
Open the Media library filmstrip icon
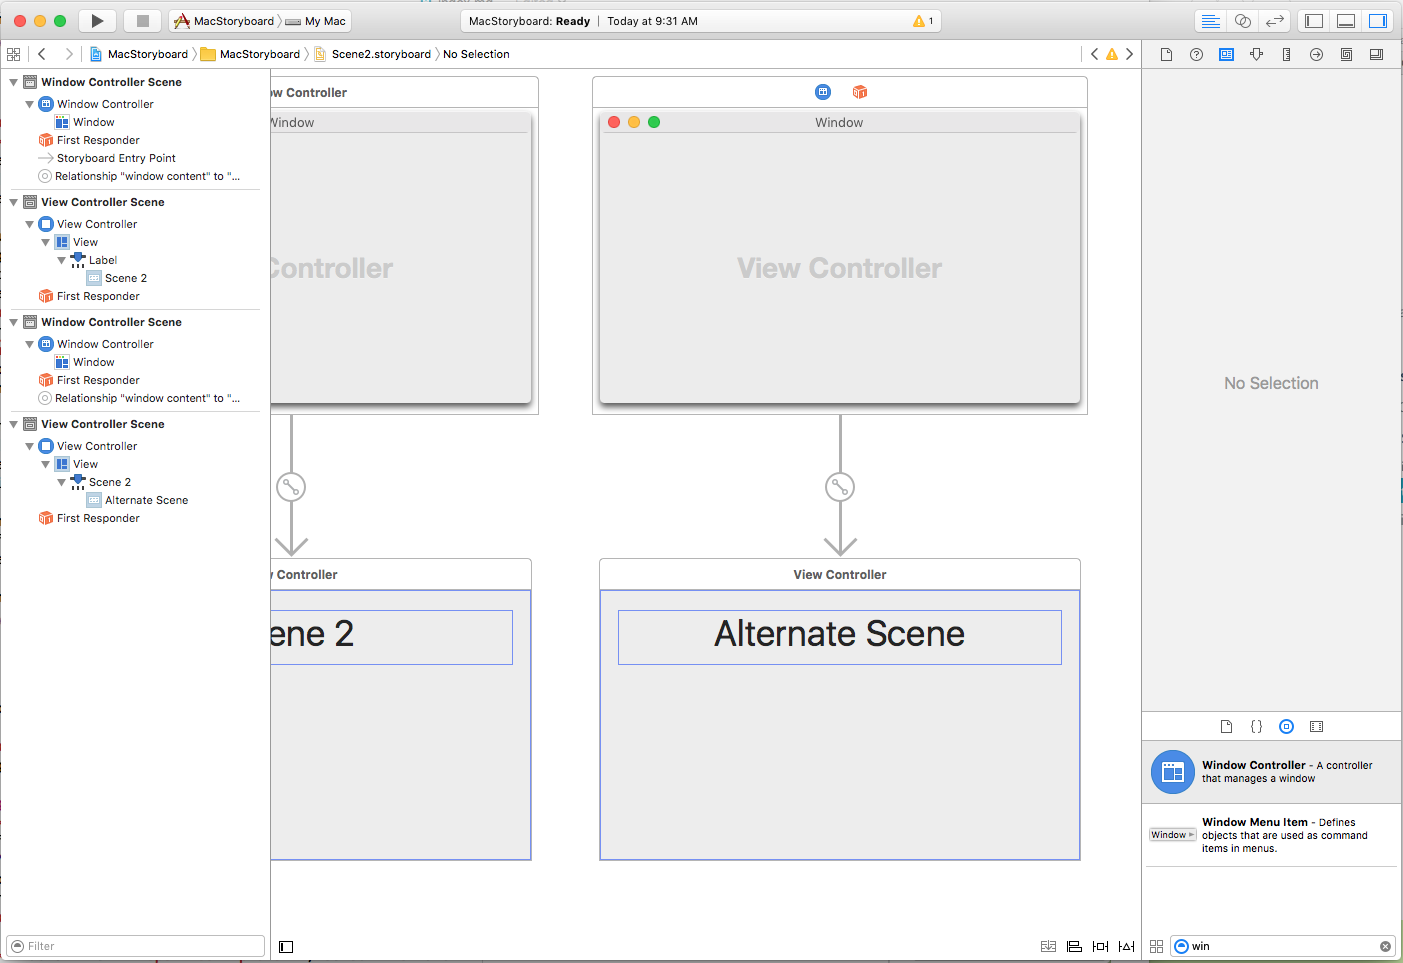(1317, 726)
